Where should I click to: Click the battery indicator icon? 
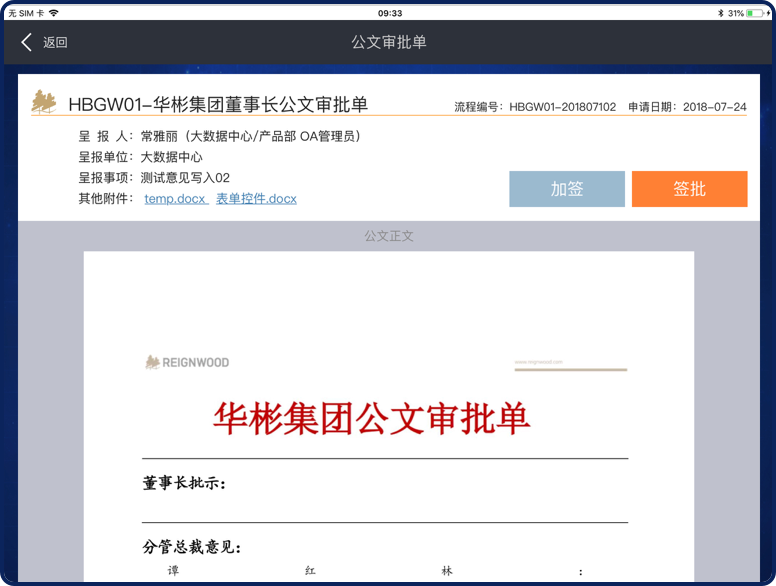coord(756,13)
